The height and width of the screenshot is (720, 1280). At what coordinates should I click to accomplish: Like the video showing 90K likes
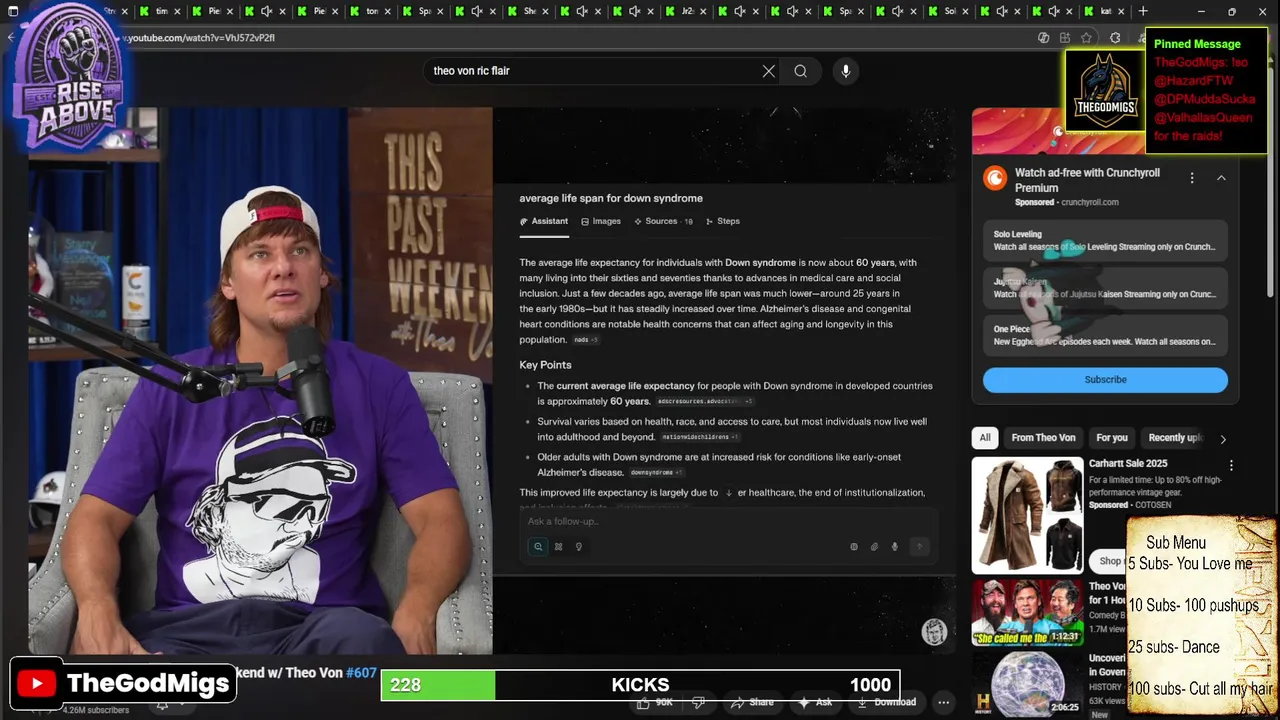(x=656, y=702)
